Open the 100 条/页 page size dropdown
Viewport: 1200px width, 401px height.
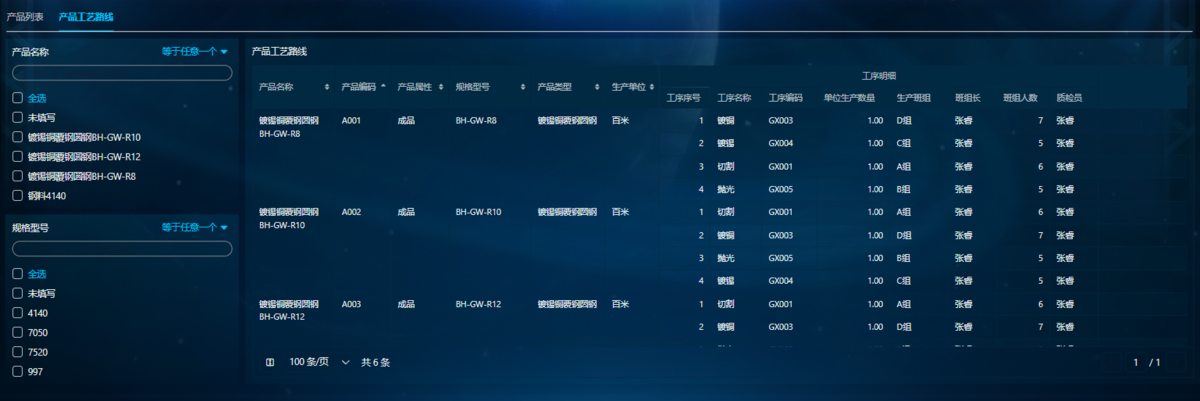click(x=319, y=362)
